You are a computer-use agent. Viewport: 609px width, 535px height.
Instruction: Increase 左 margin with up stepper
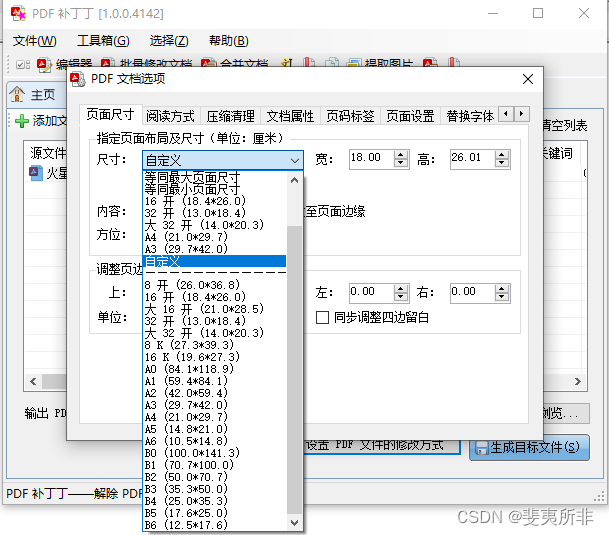400,289
